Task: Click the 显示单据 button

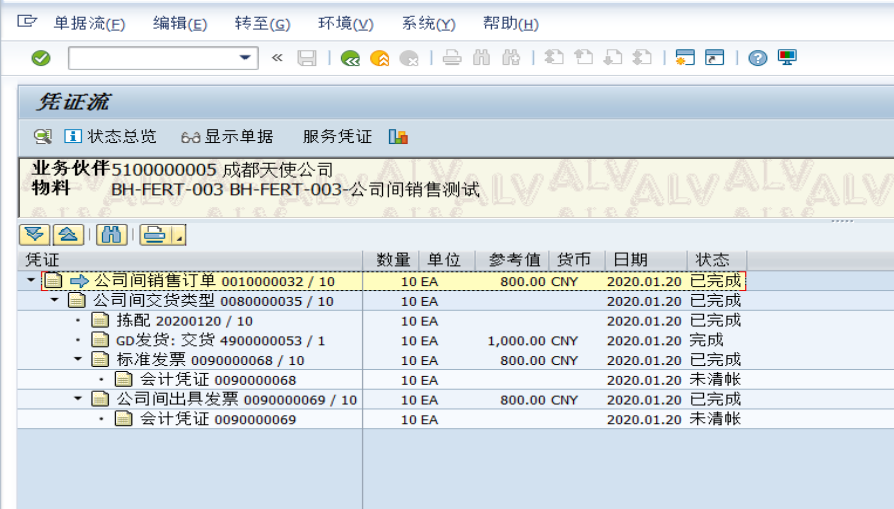Action: (227, 137)
